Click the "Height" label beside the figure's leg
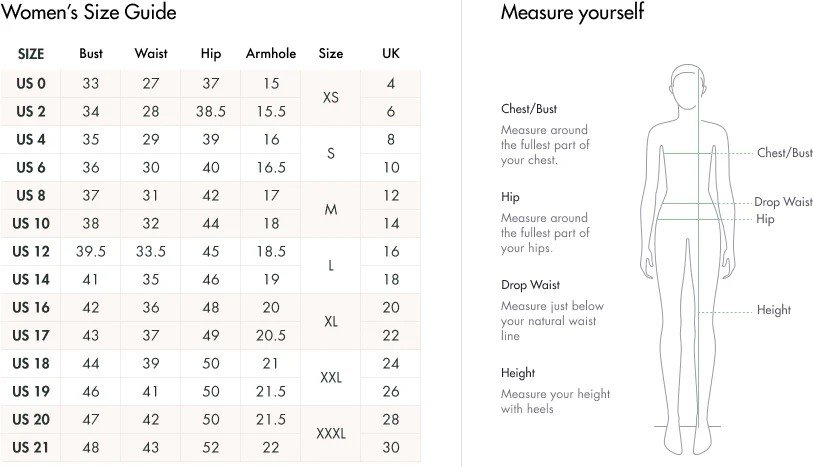 click(774, 310)
